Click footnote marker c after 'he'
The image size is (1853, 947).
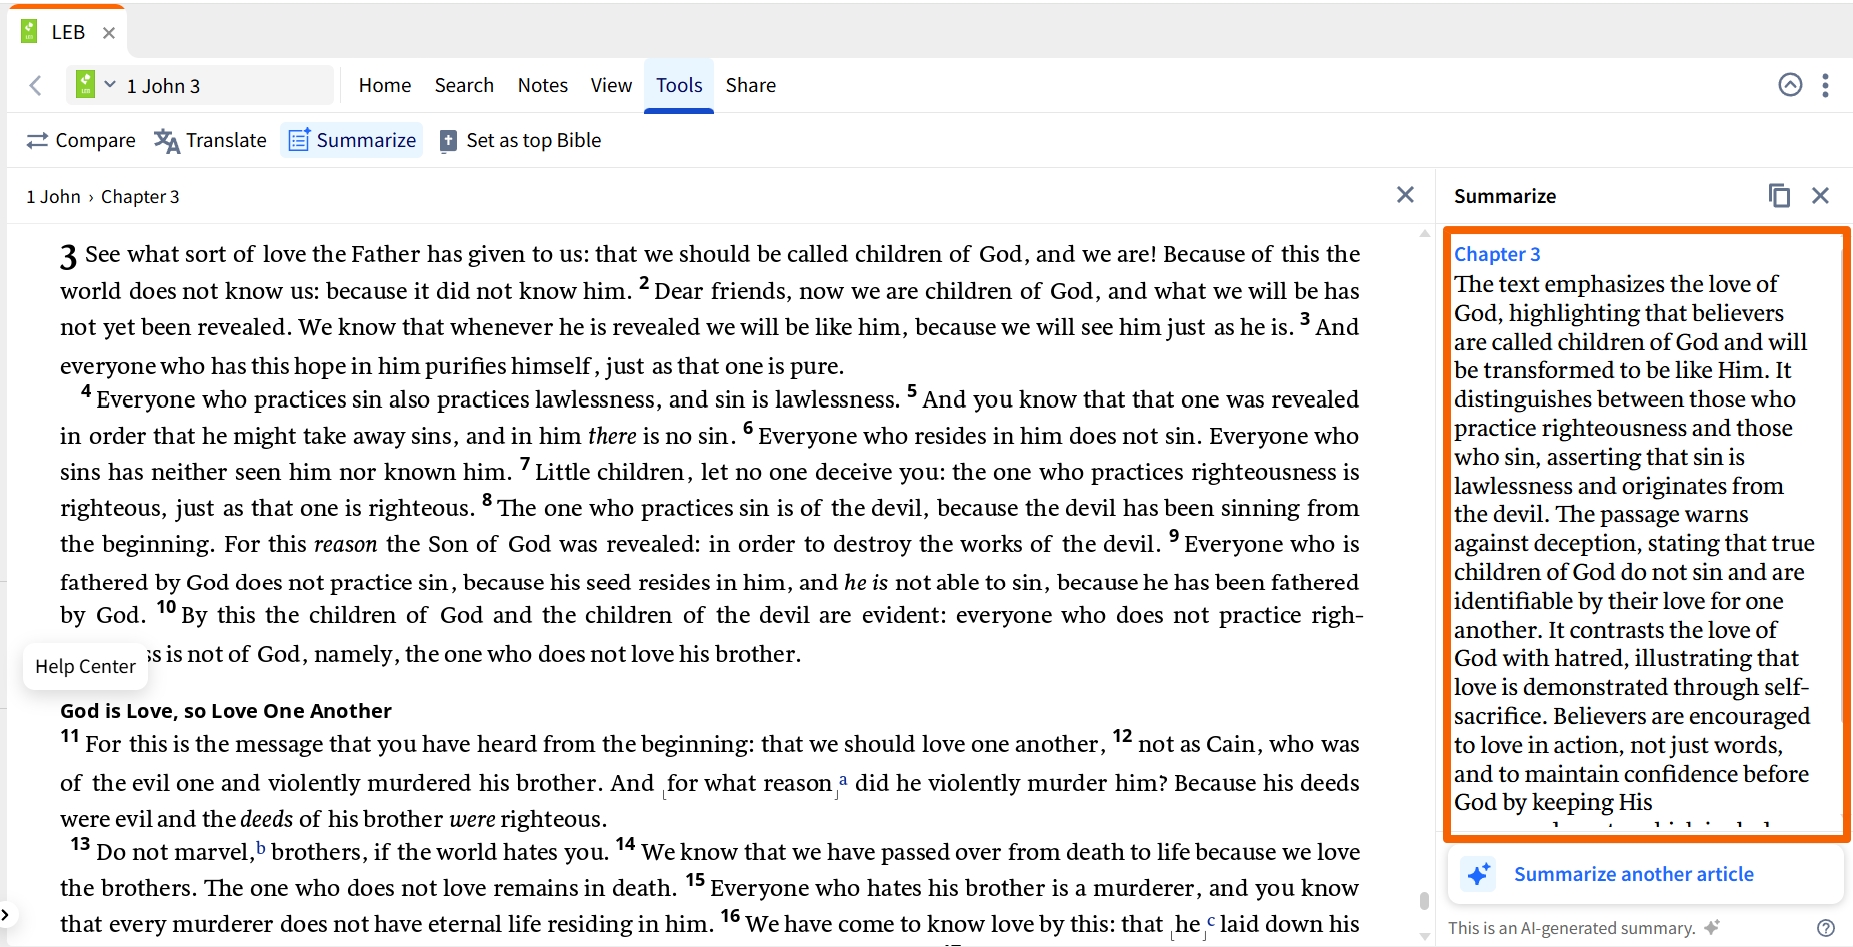(1211, 920)
